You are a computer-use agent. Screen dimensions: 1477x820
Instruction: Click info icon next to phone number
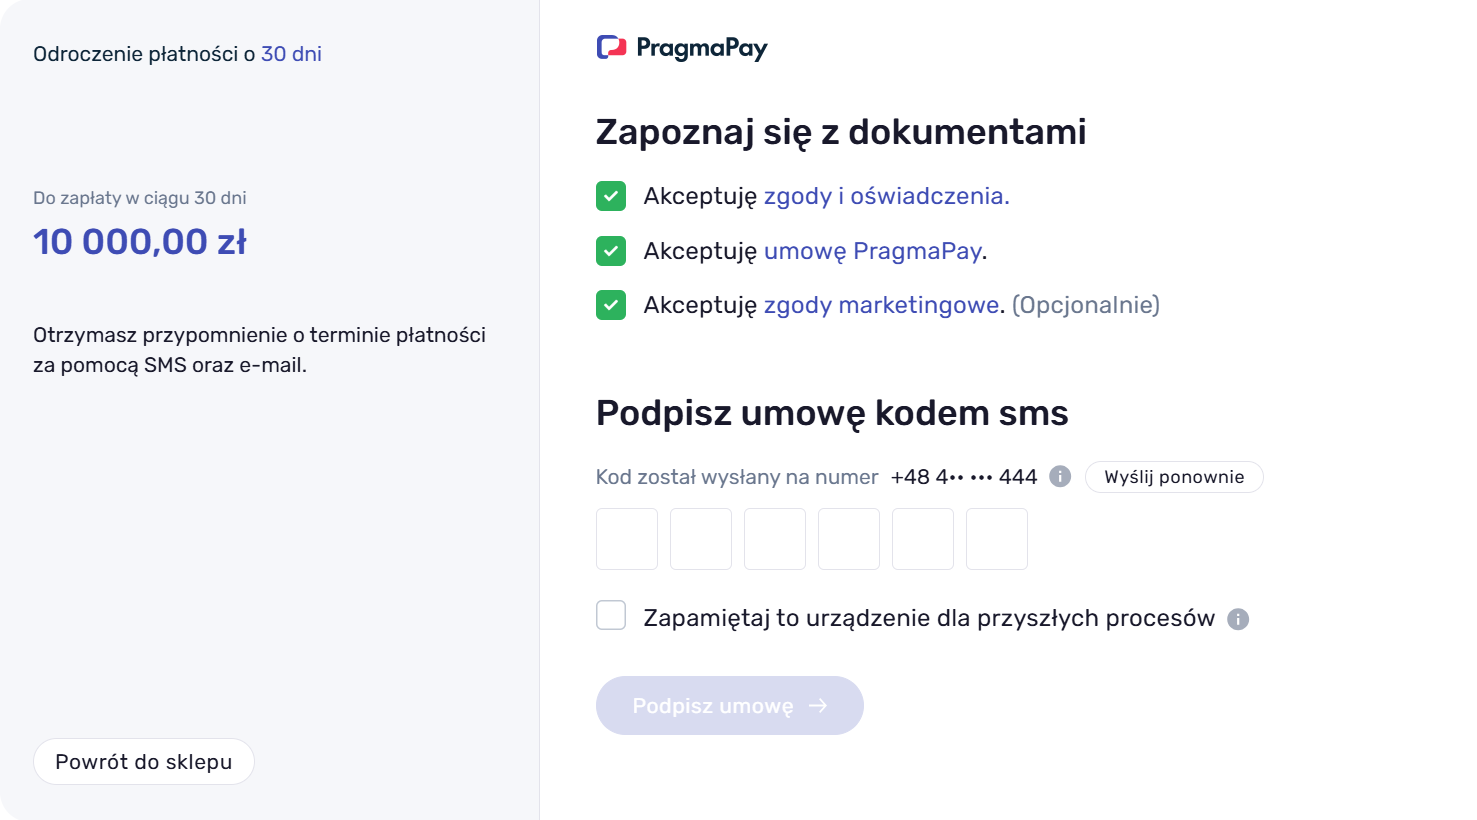tap(1060, 477)
